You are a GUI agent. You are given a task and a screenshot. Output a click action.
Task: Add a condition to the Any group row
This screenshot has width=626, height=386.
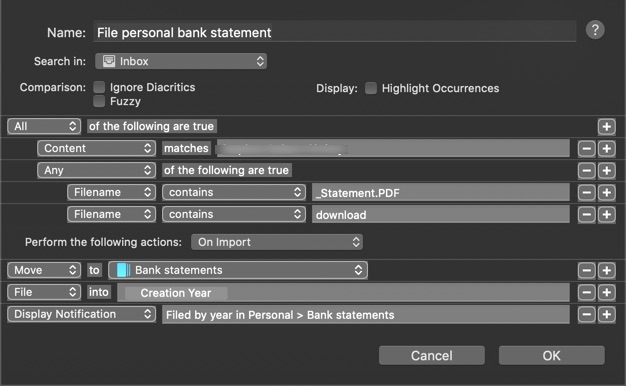click(606, 171)
